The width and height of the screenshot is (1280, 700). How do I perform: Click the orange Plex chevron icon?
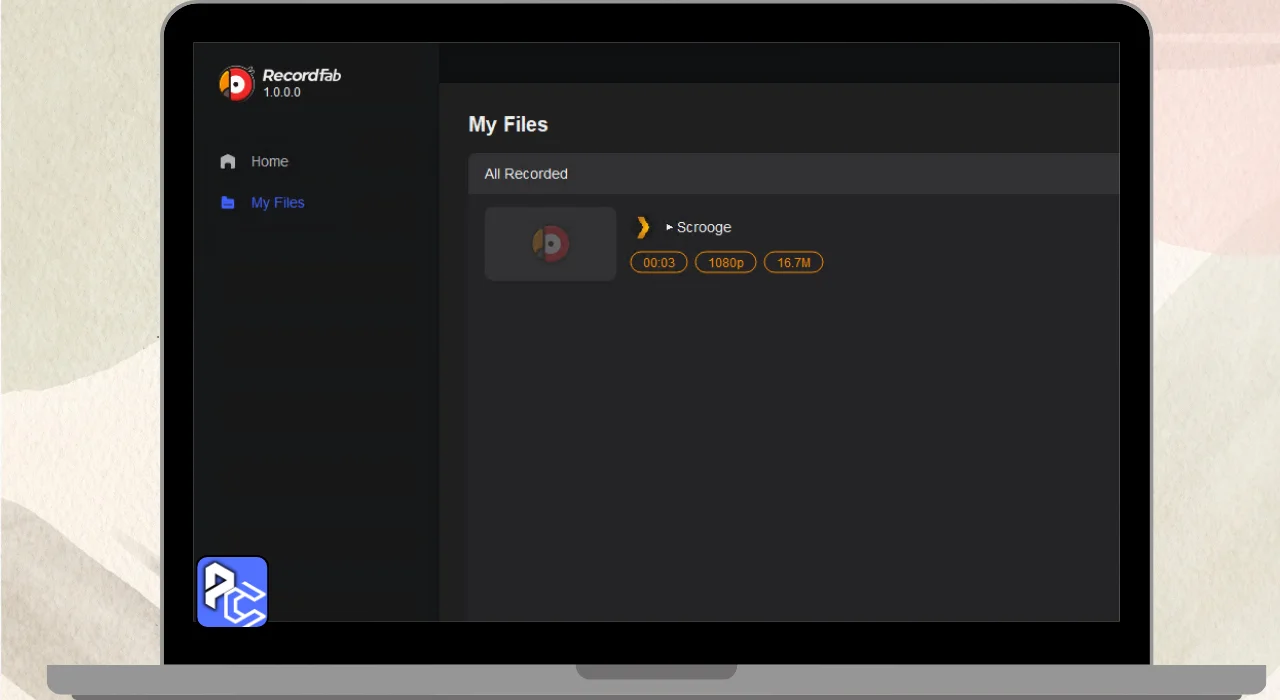click(x=643, y=227)
